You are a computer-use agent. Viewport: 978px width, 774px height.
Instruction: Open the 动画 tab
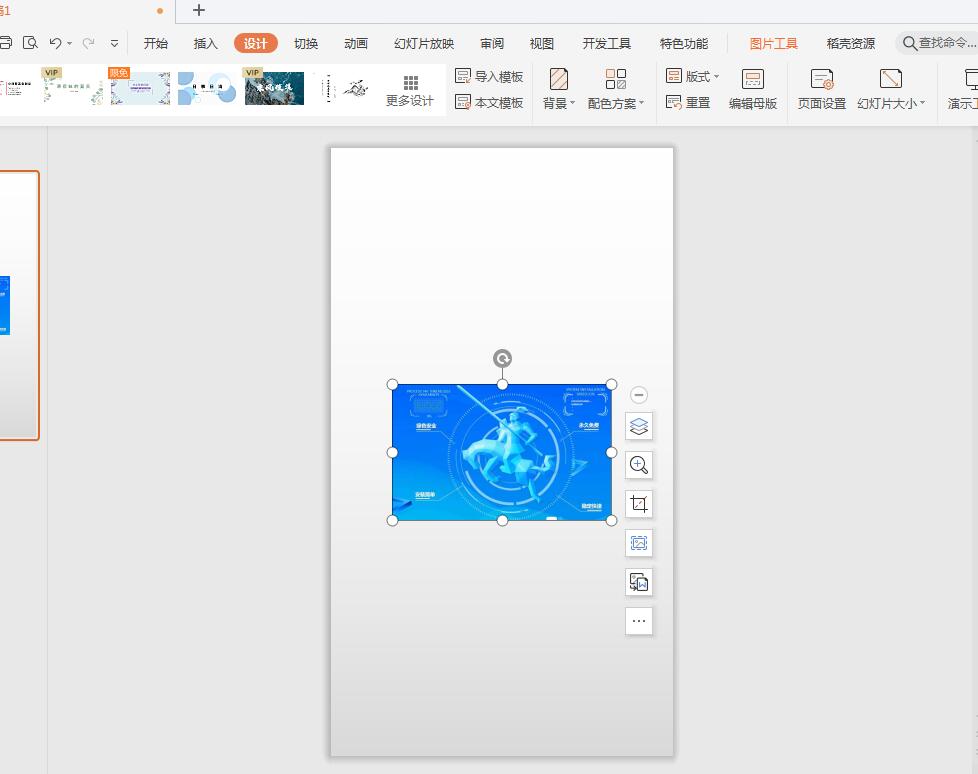[356, 44]
